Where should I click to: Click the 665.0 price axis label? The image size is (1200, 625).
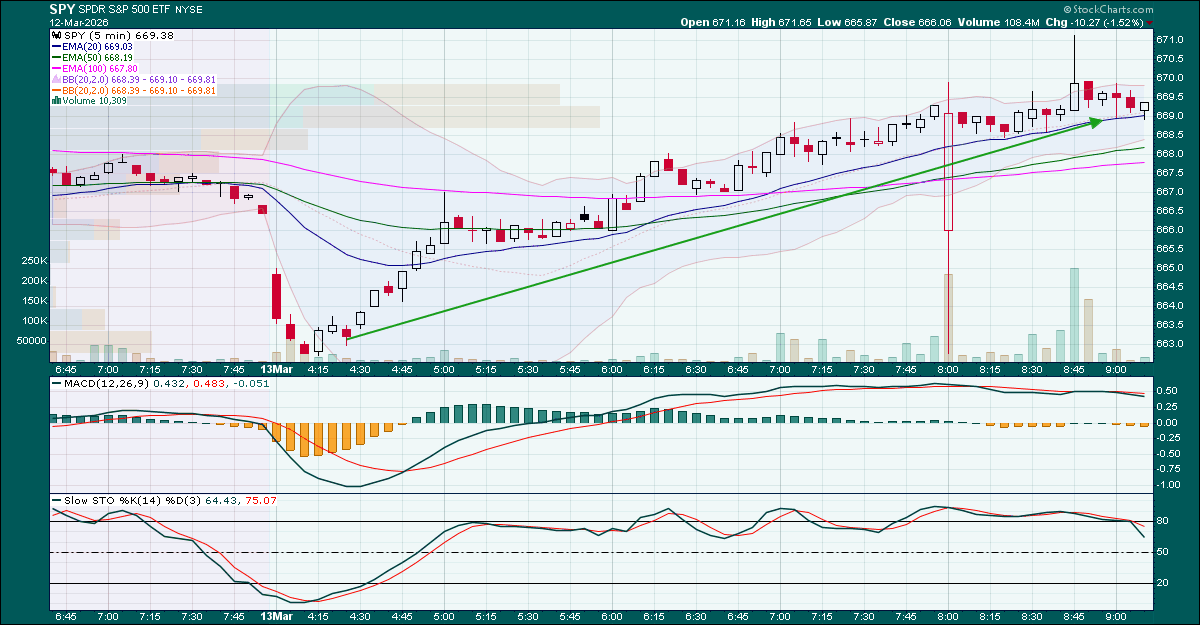tap(1171, 268)
